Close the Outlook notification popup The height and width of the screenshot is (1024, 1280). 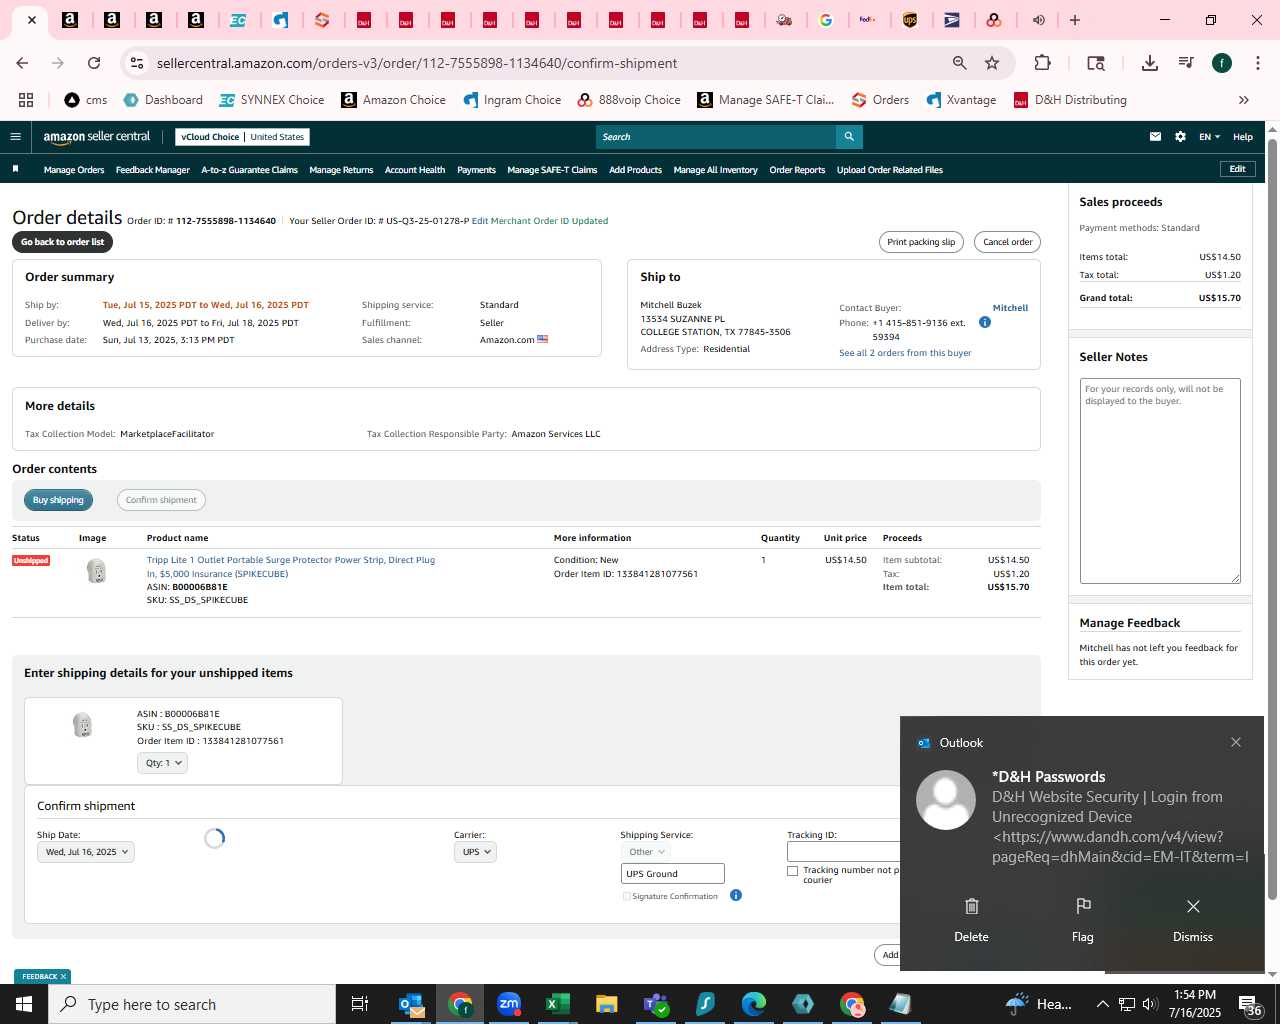point(1236,742)
